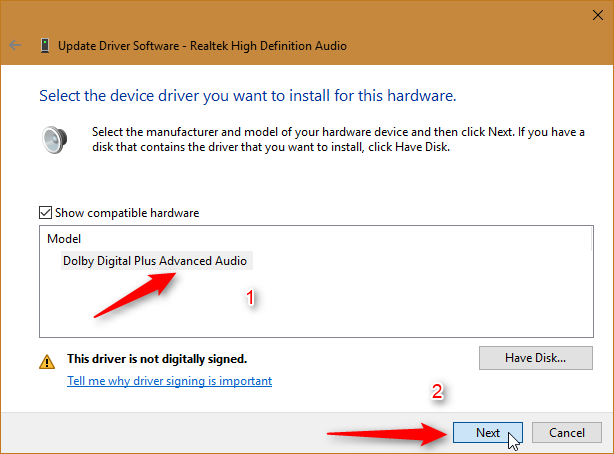Click the speaker icon next to instructions

(x=55, y=139)
